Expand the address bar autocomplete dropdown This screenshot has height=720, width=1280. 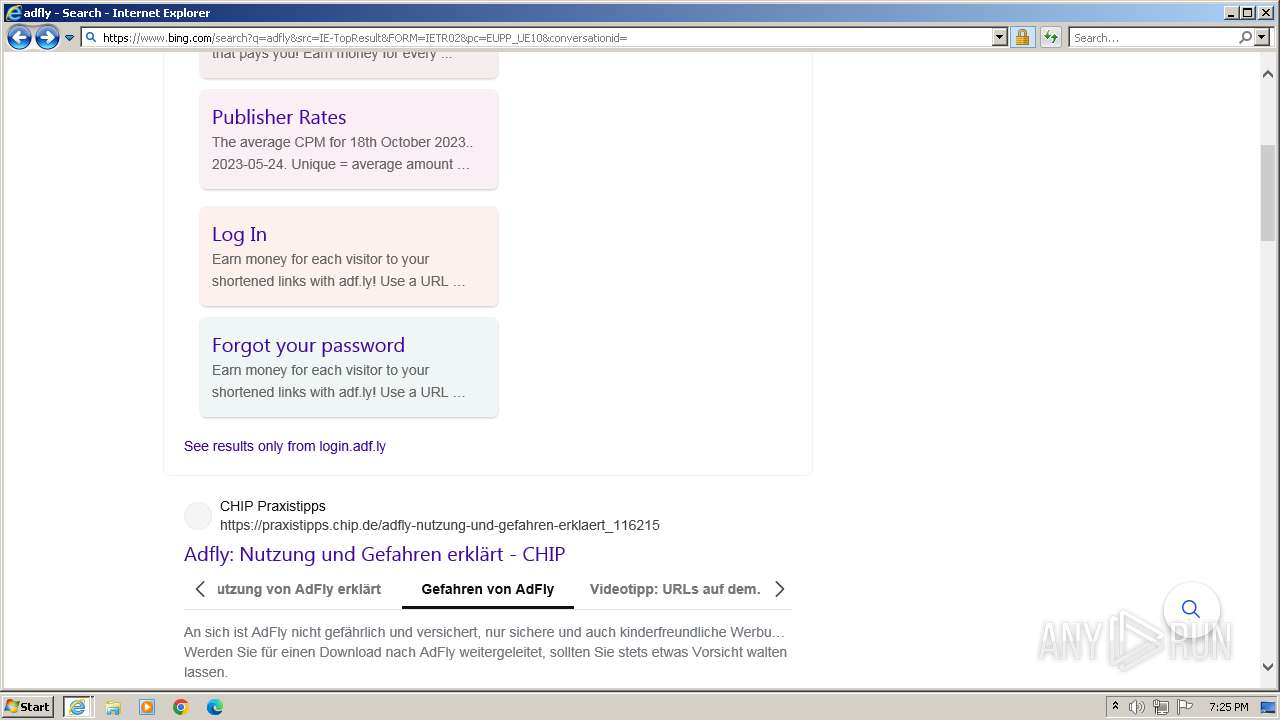[x=999, y=38]
